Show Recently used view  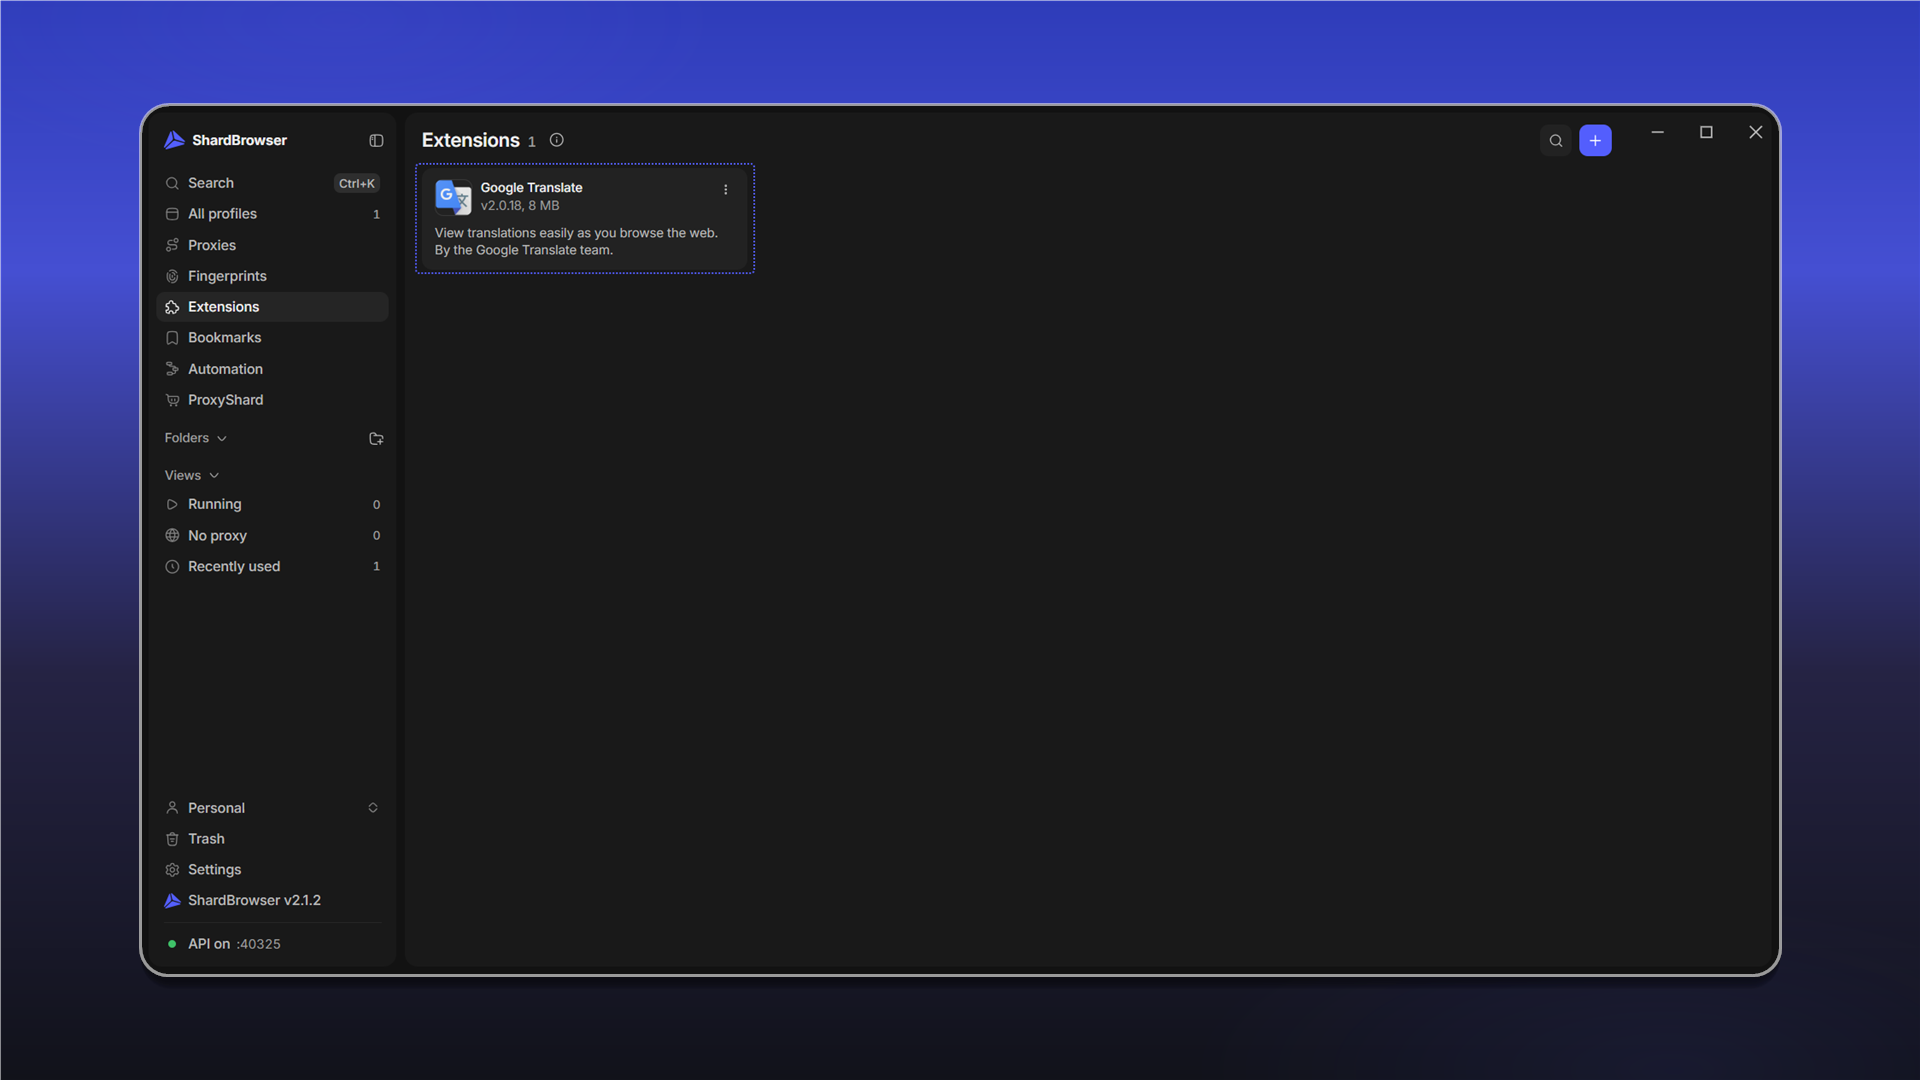coord(272,567)
